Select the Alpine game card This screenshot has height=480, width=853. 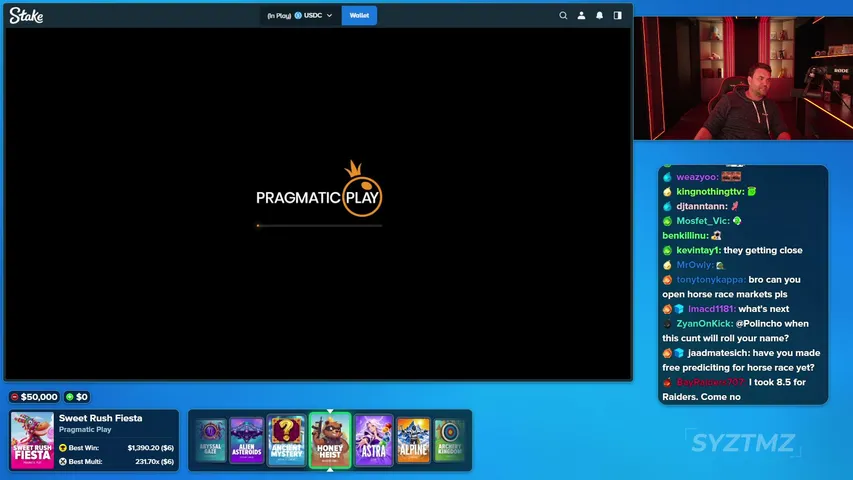[413, 440]
